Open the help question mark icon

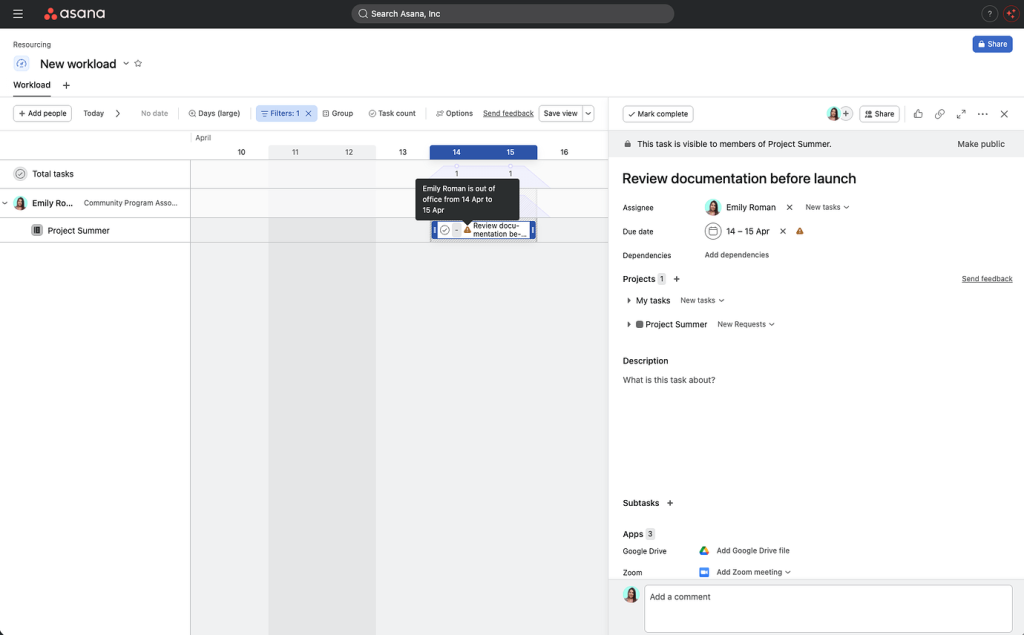(989, 14)
